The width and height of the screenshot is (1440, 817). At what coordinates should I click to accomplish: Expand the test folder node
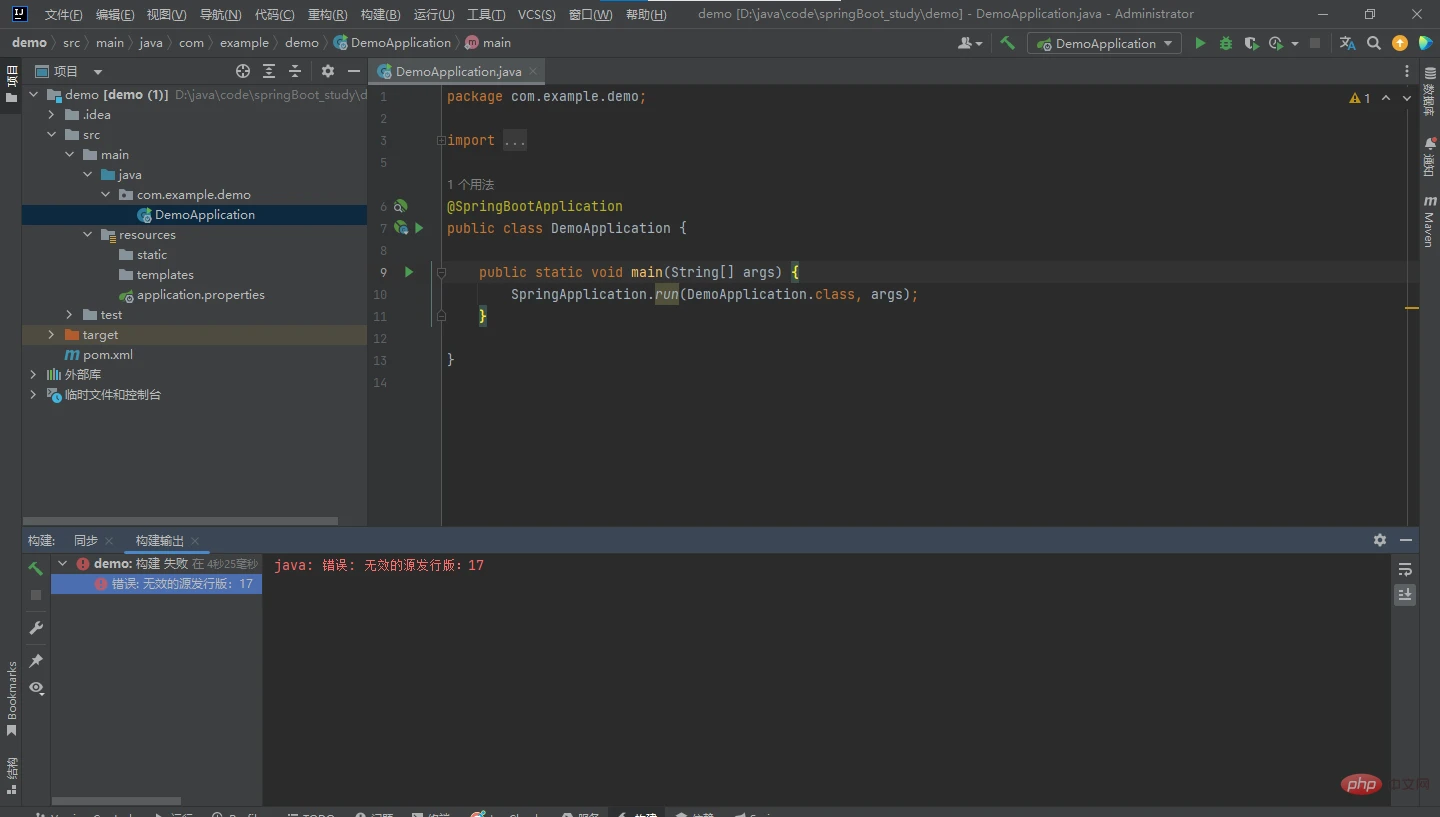click(x=69, y=315)
